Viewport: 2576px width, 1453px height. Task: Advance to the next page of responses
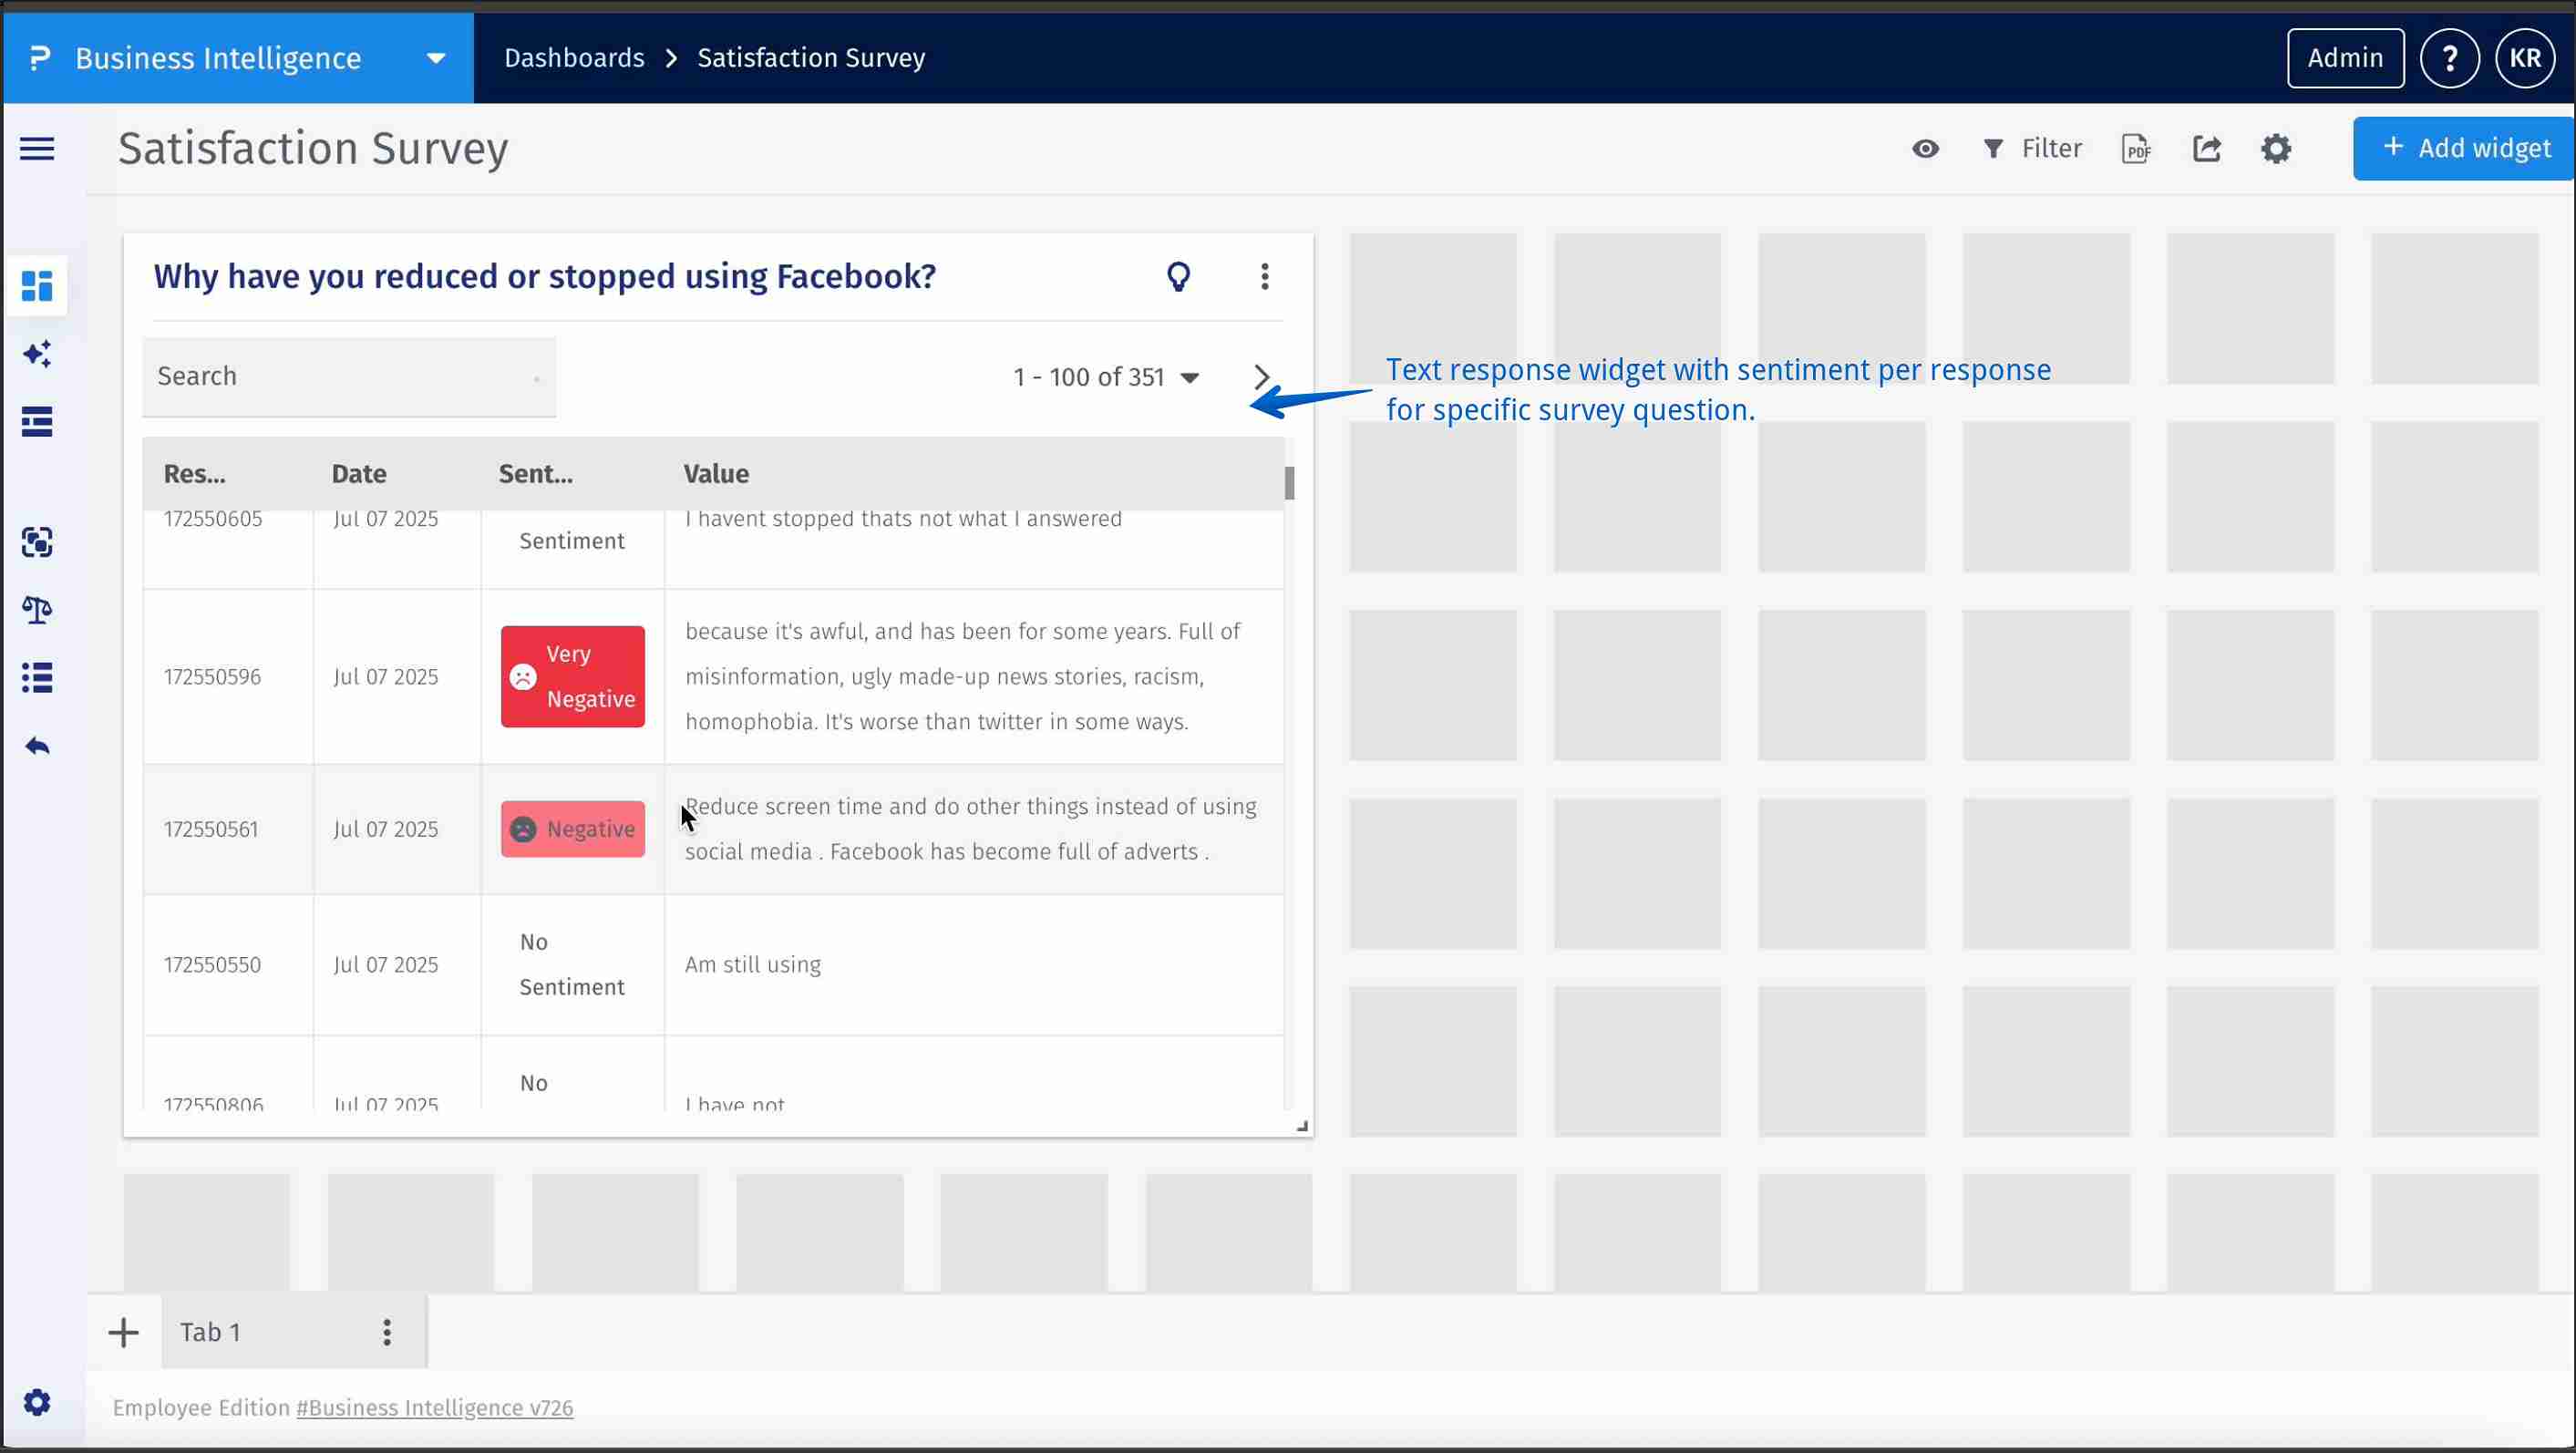1261,377
